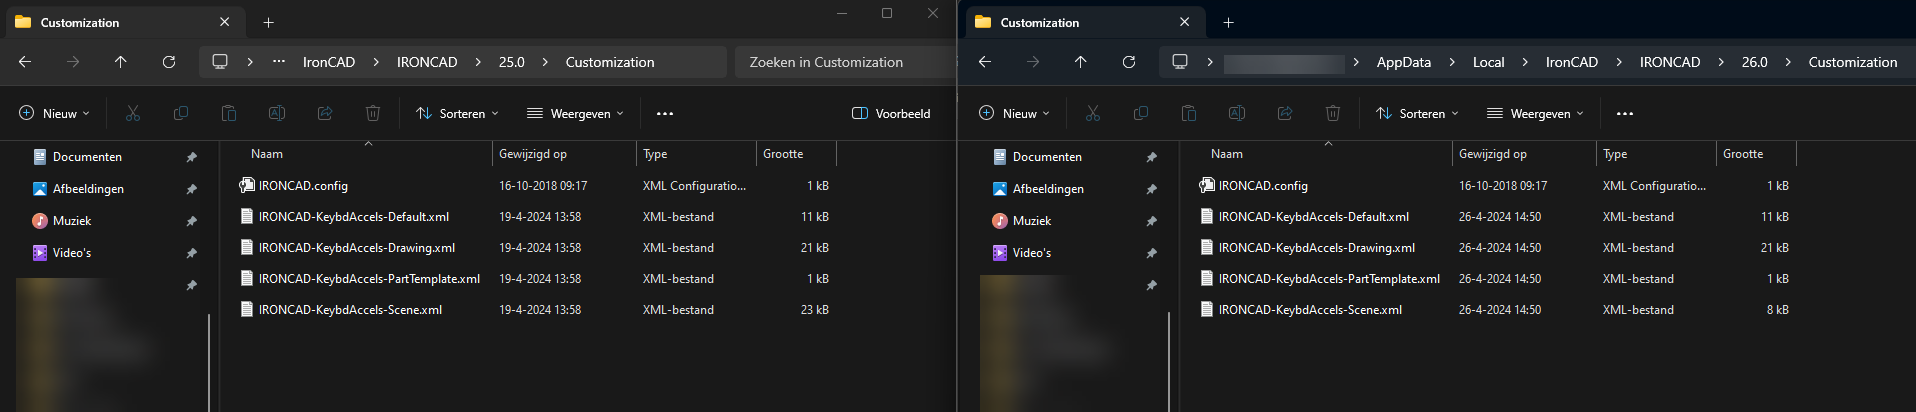Click Copy icon in left window toolbar
Image resolution: width=1916 pixels, height=412 pixels.
[181, 114]
